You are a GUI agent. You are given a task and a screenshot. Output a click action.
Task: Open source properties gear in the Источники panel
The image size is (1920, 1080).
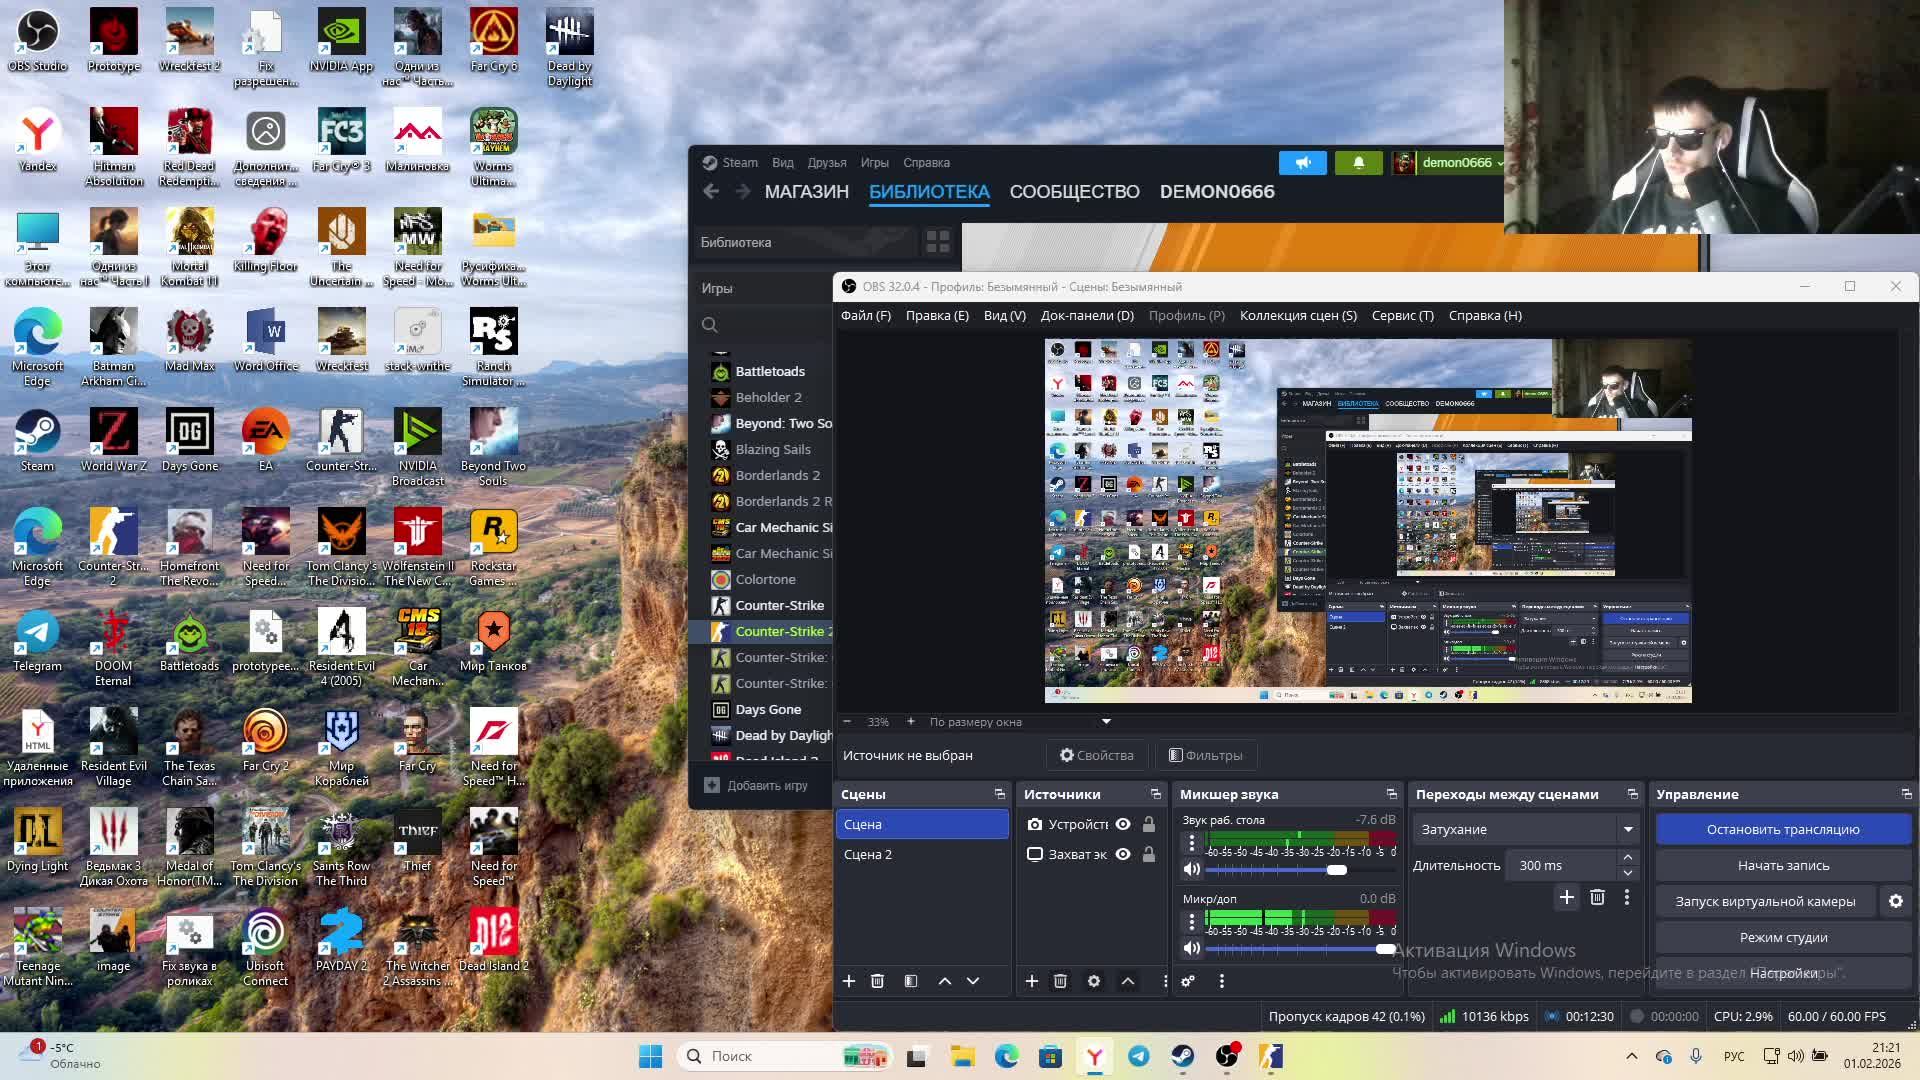pos(1094,981)
